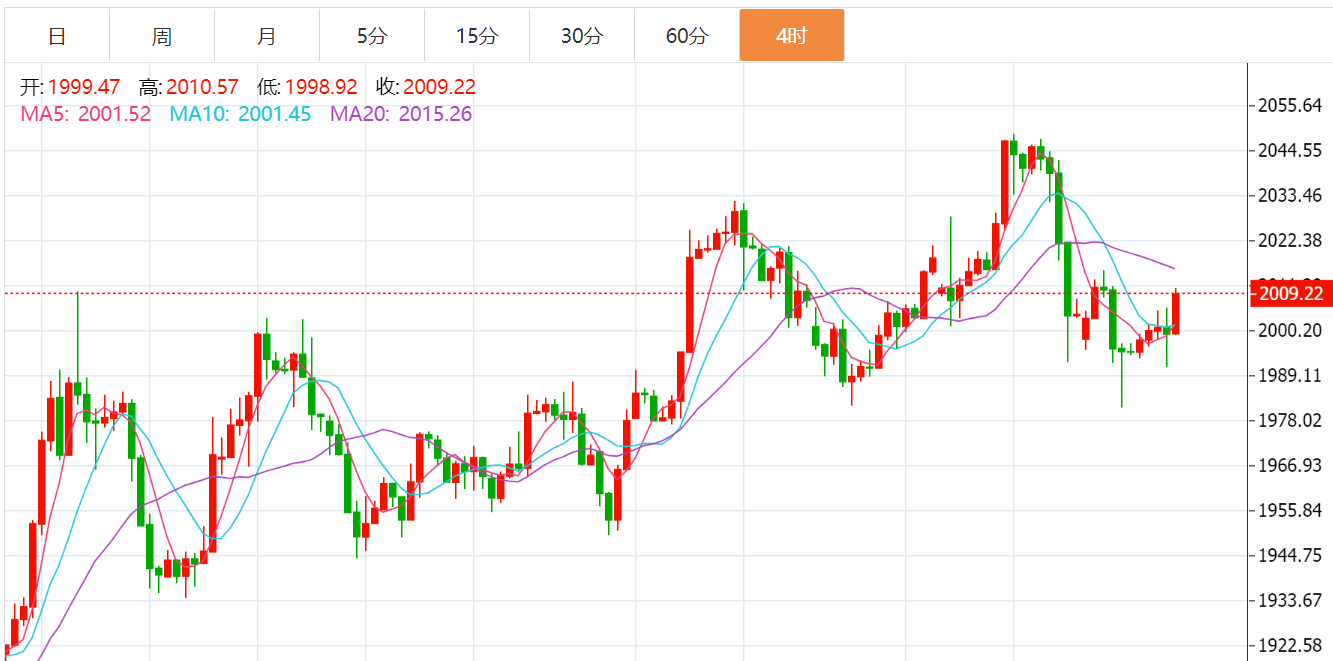Click the latest red candlestick at right
The height and width of the screenshot is (661, 1333).
pyautogui.click(x=1176, y=313)
